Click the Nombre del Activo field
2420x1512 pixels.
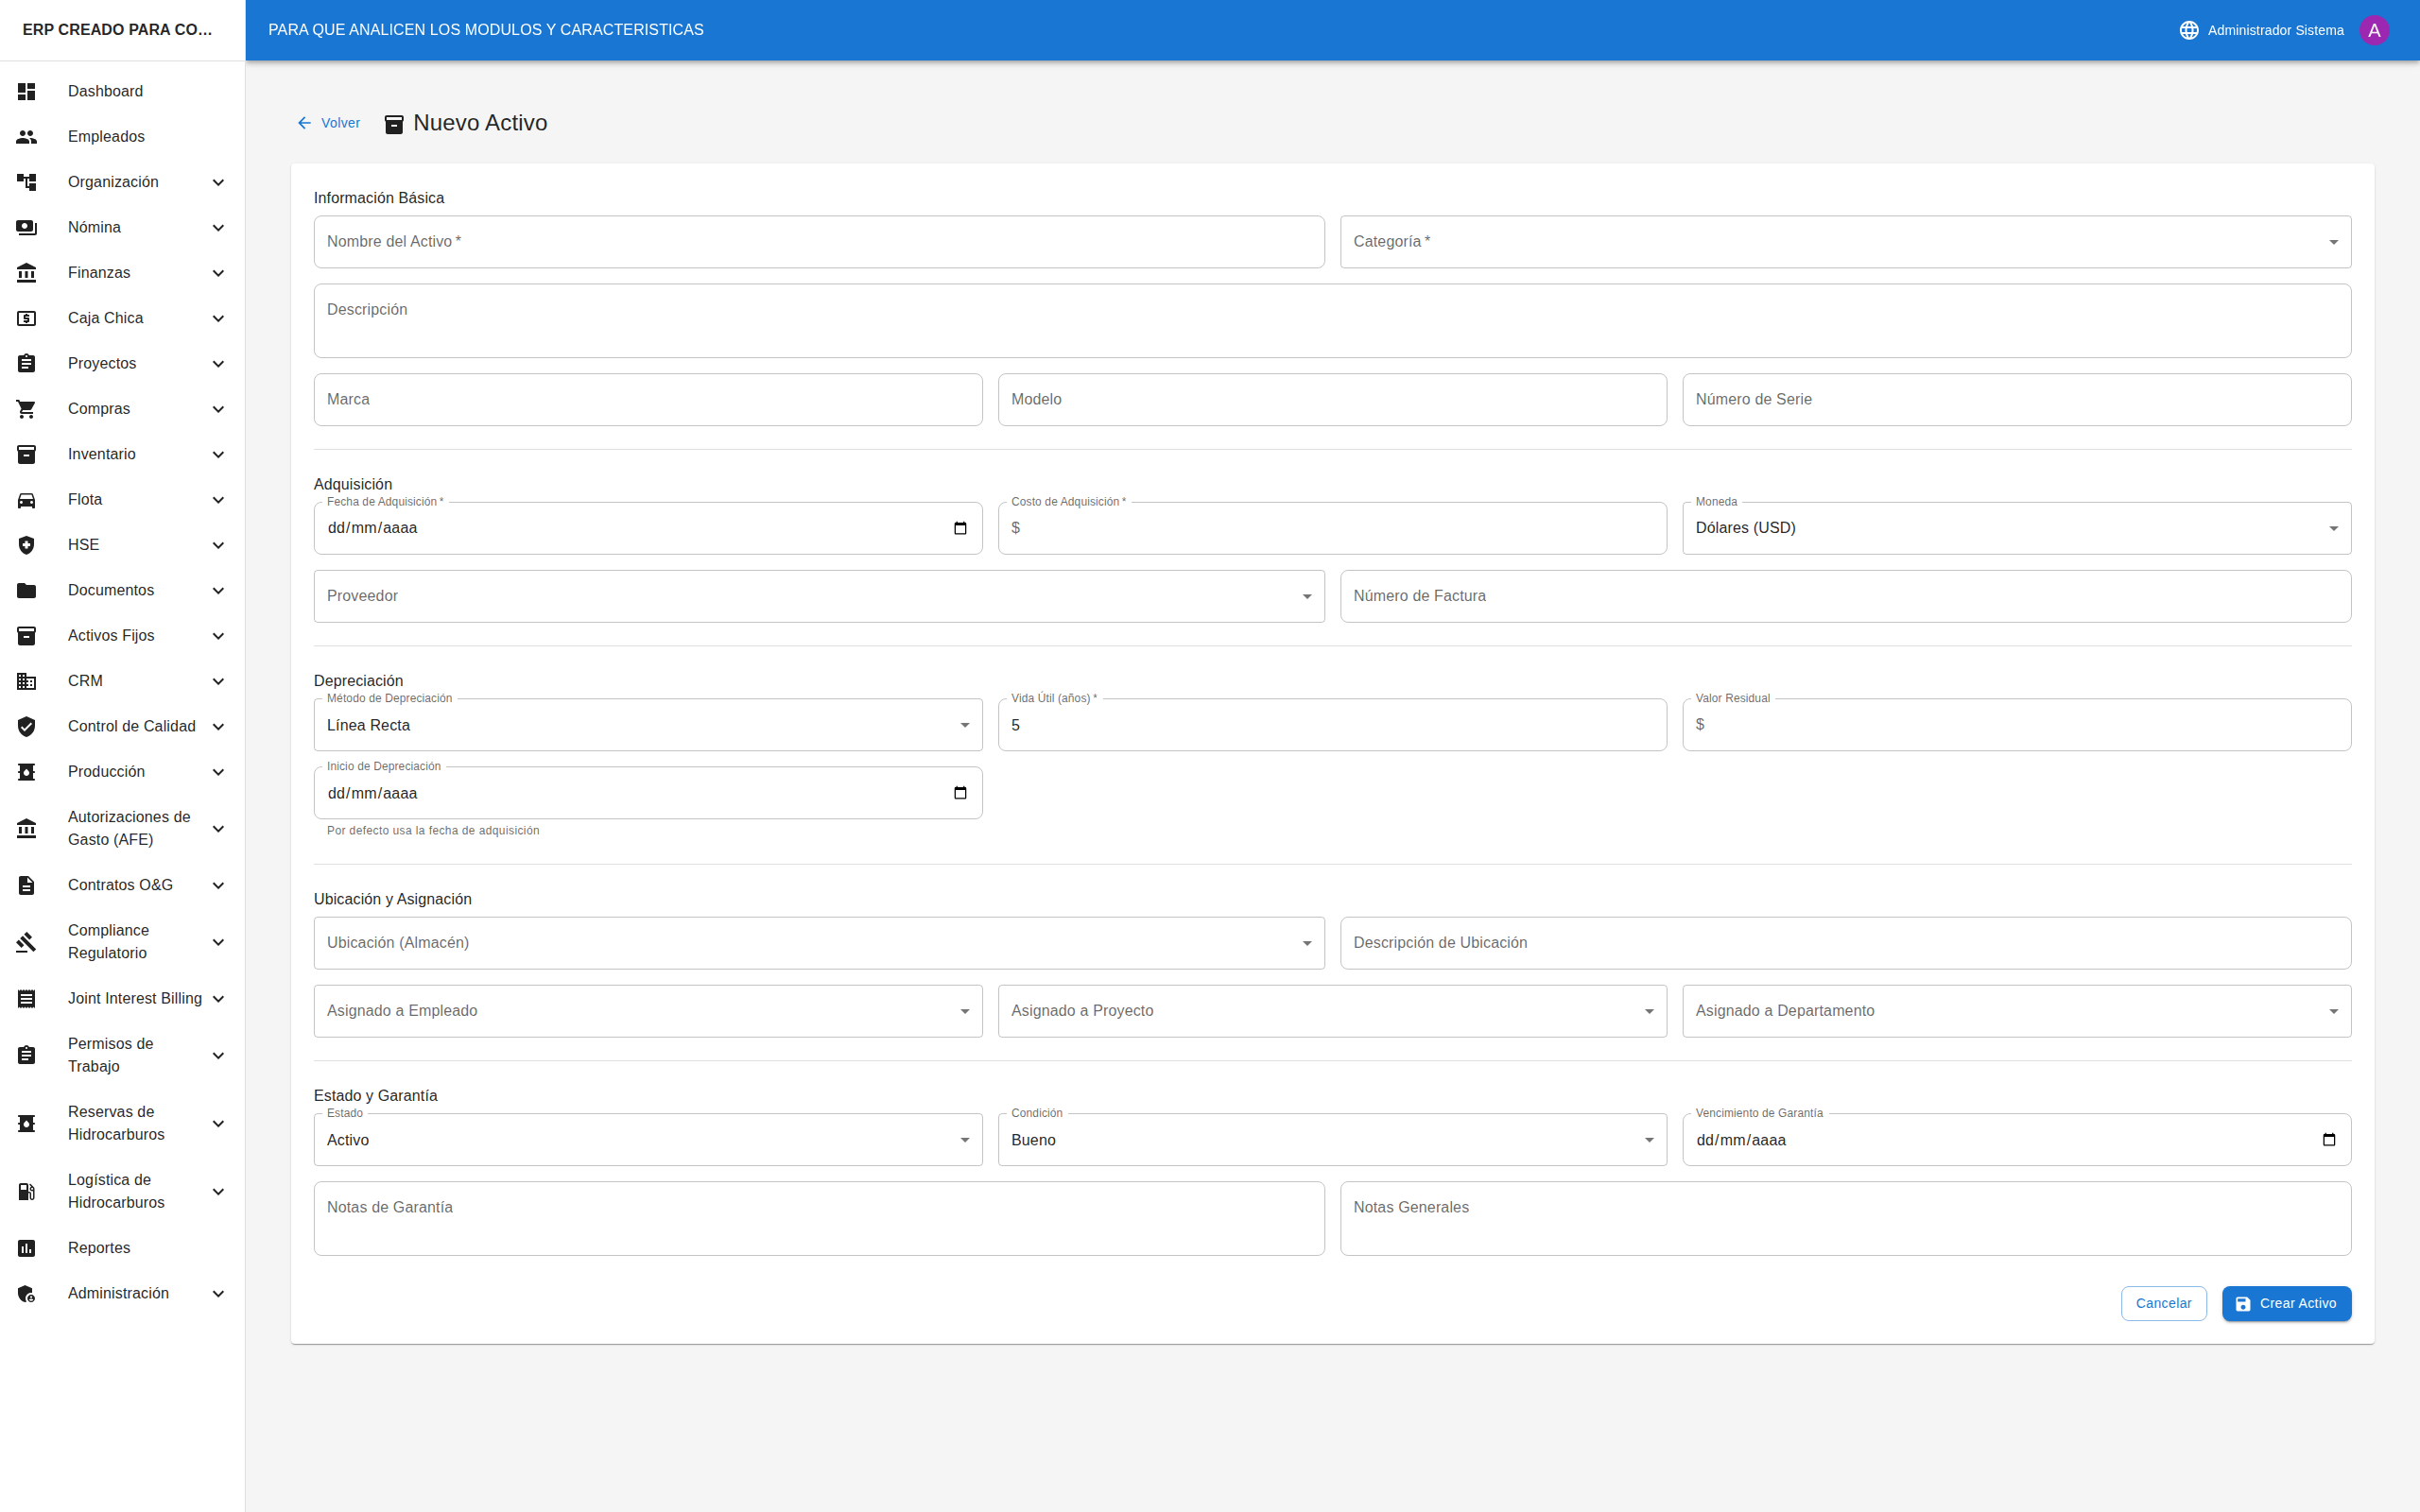point(818,242)
